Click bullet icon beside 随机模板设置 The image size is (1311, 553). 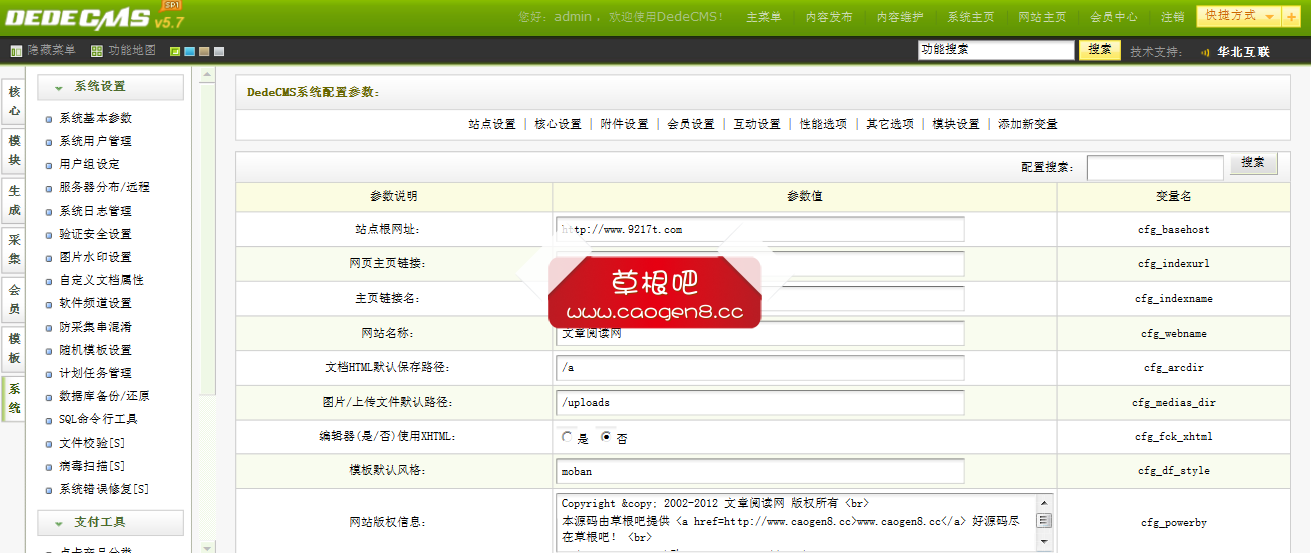[x=49, y=351]
